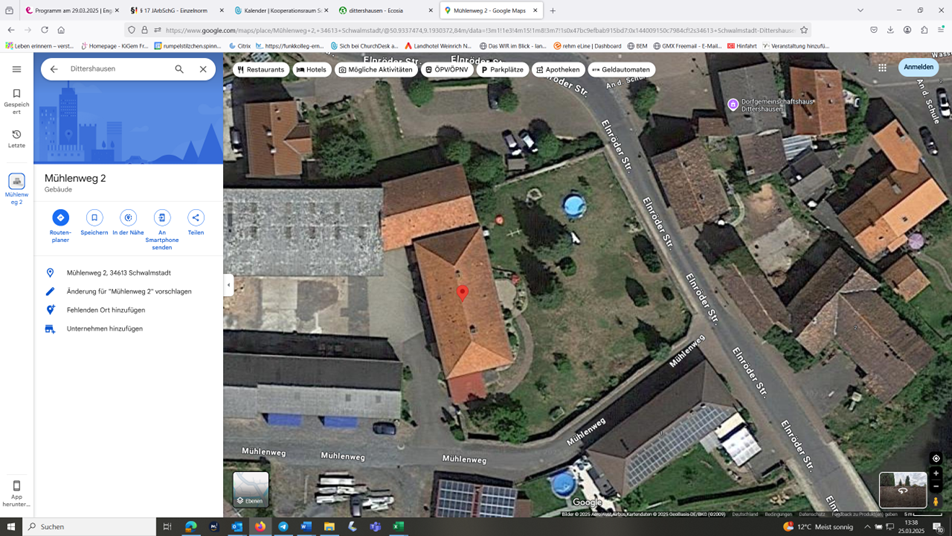Start the Routenplaner directions
952x536 pixels.
(60, 226)
